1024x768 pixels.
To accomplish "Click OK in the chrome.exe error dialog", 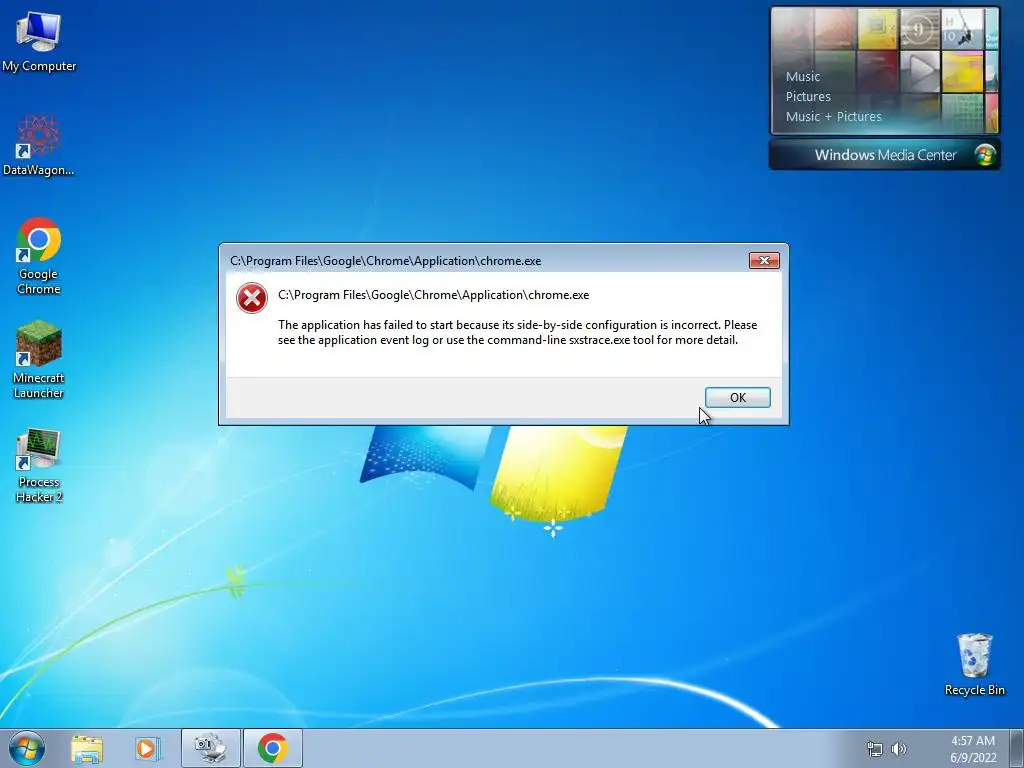I will coord(737,398).
